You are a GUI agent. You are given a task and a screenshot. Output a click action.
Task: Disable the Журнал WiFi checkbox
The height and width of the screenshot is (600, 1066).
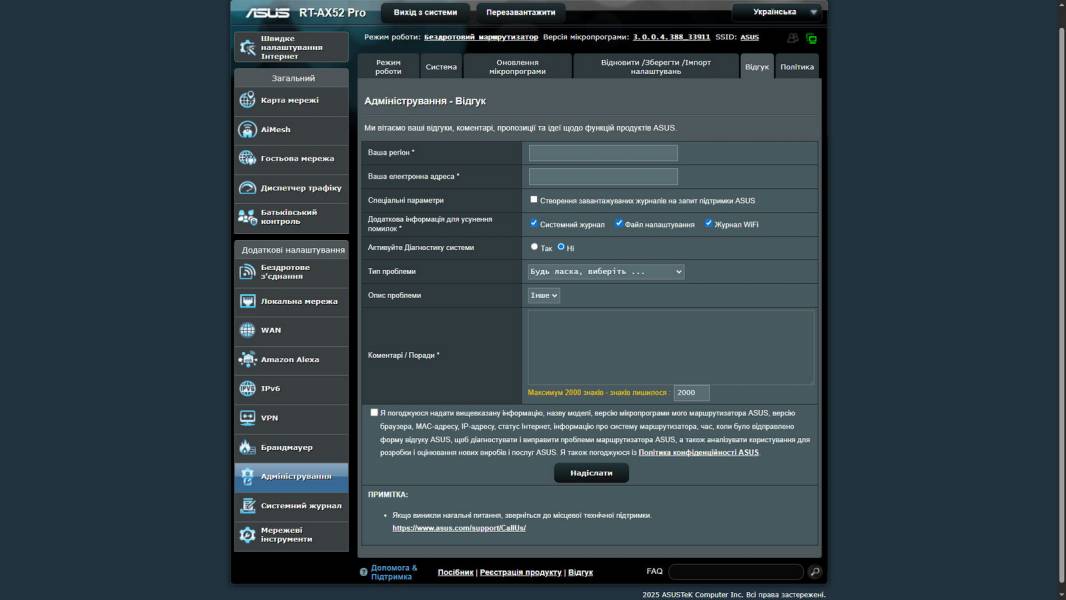click(709, 223)
